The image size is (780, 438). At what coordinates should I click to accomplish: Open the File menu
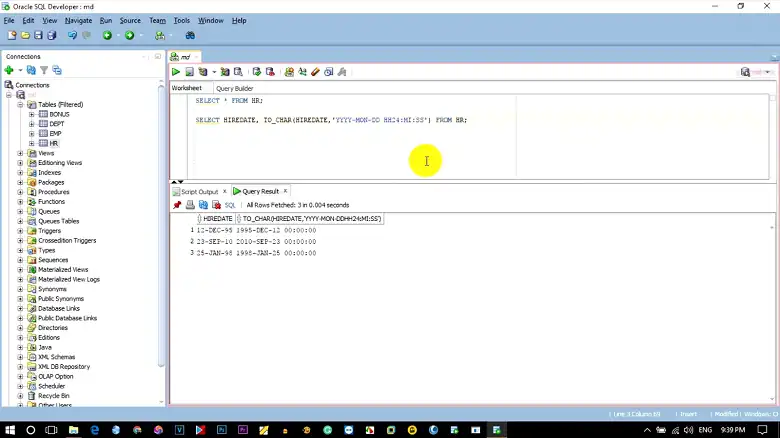tap(9, 20)
